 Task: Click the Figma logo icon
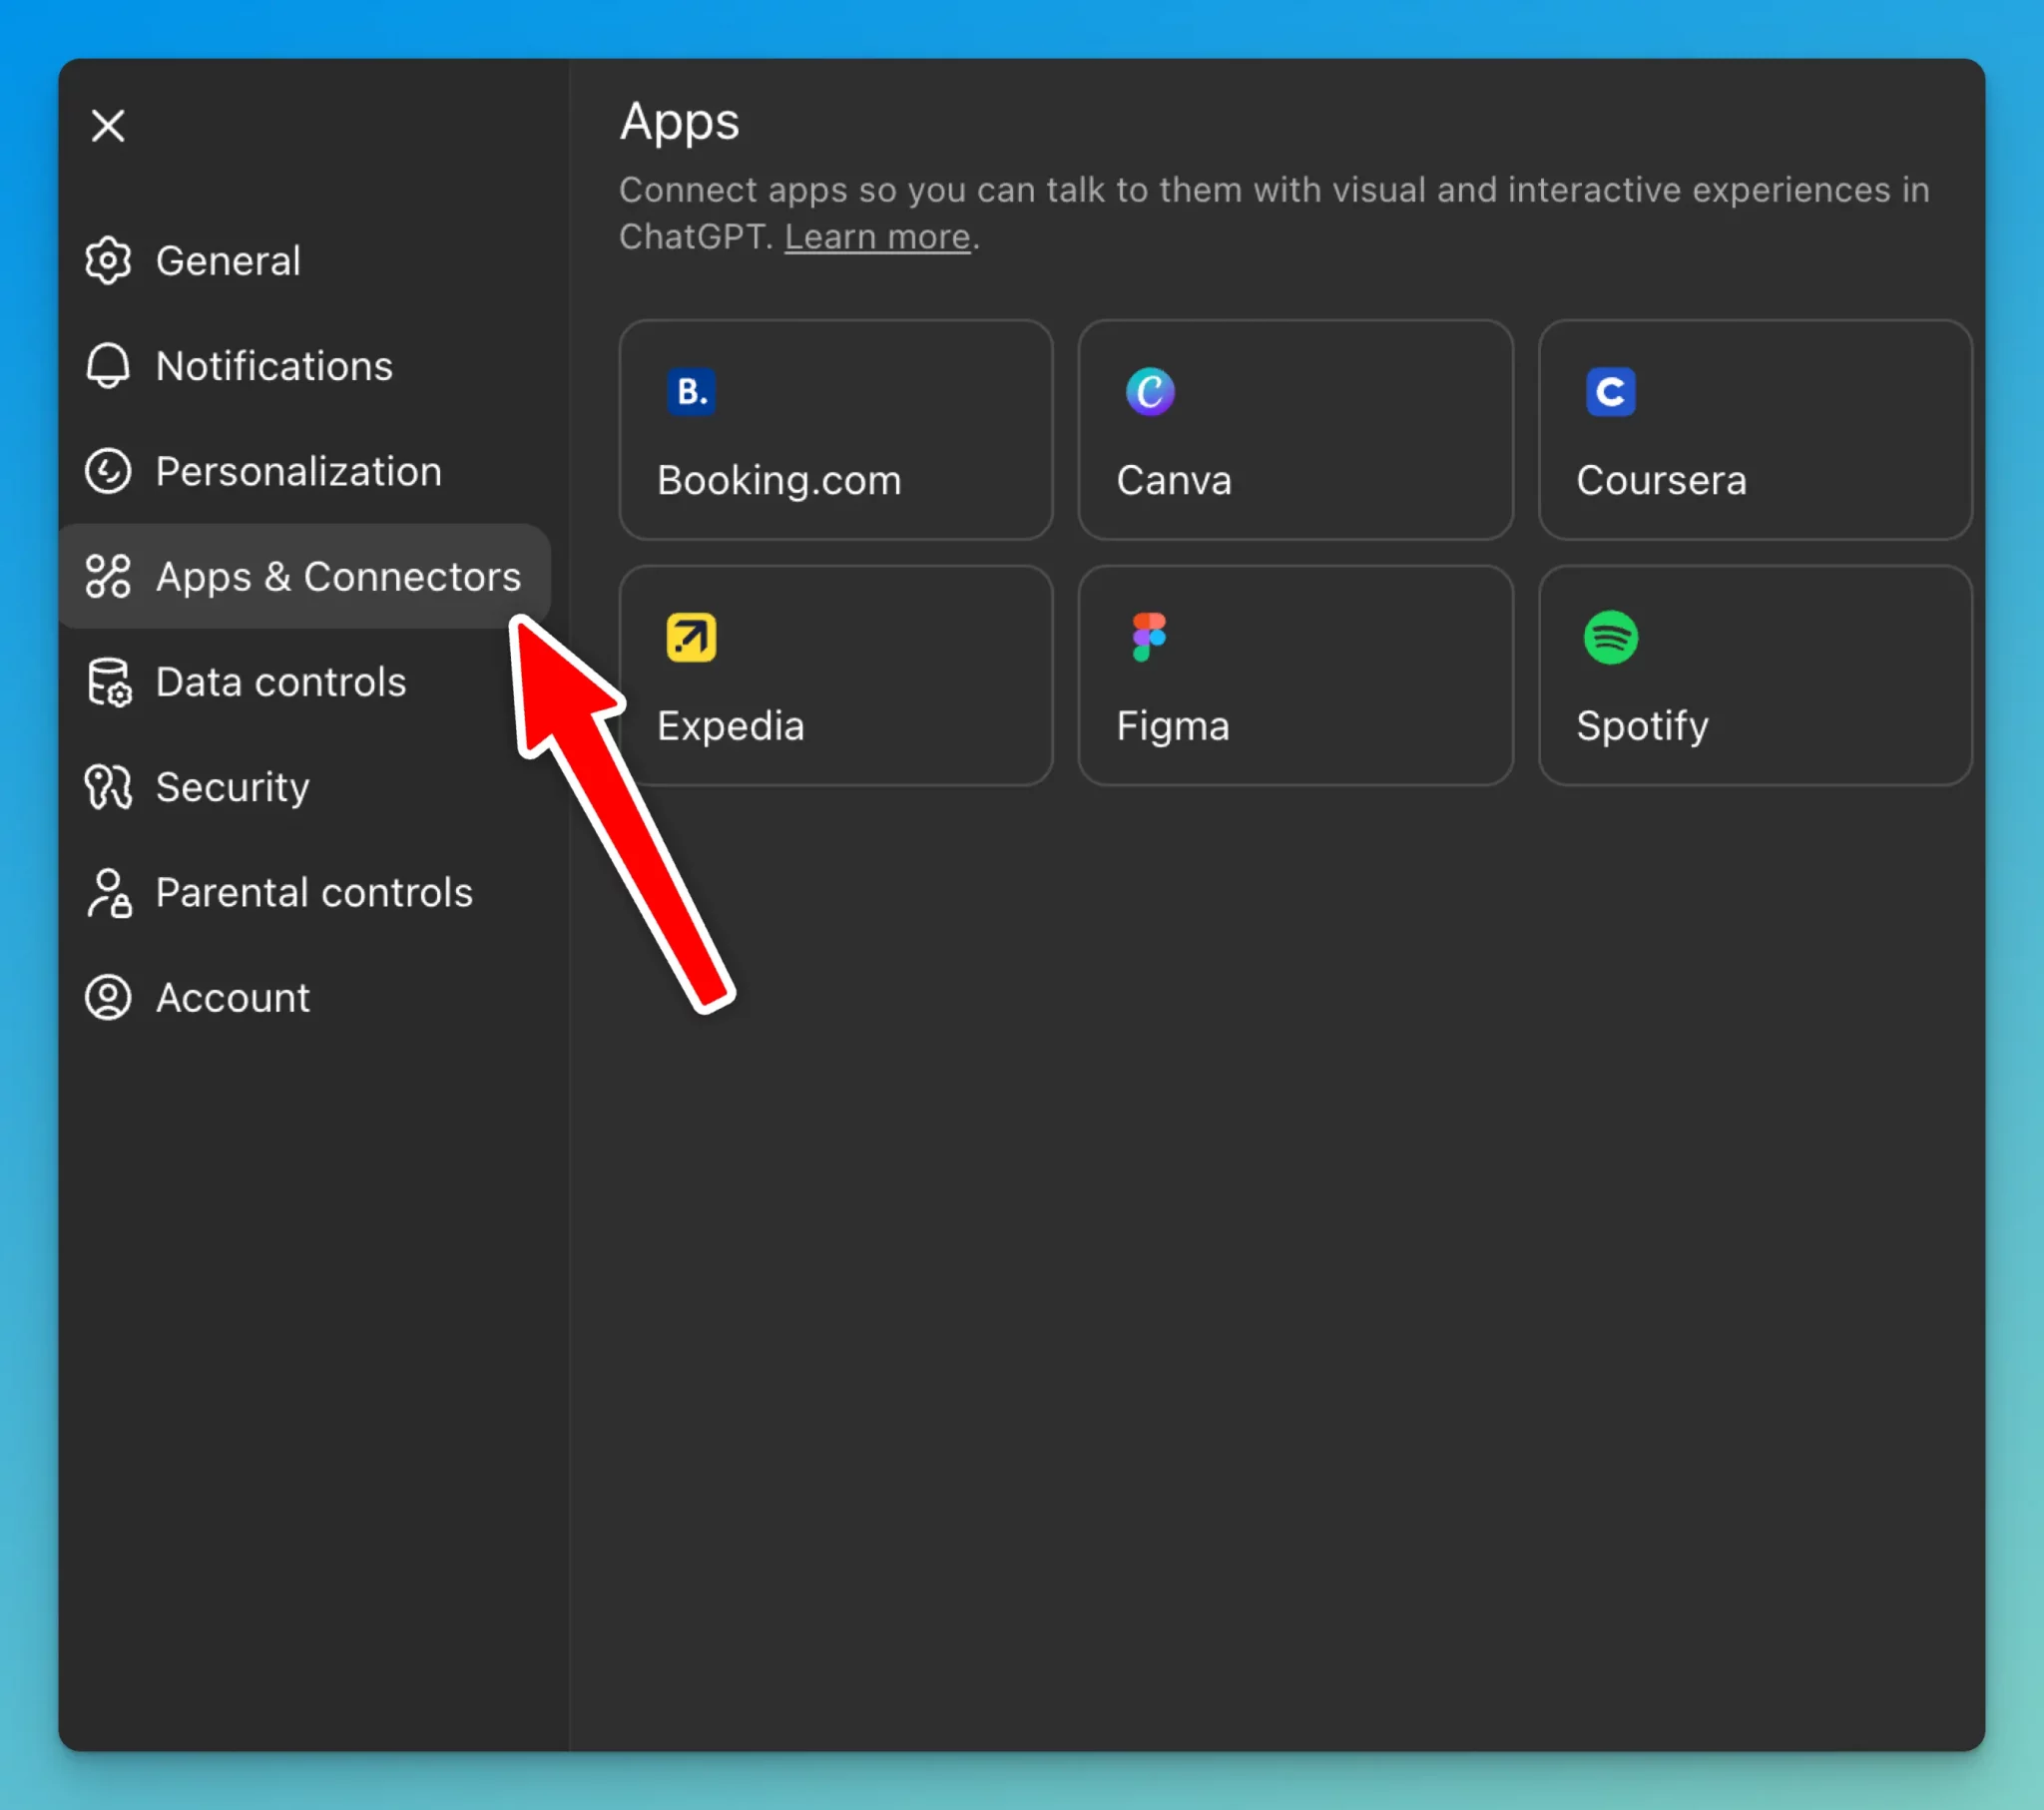coord(1149,638)
